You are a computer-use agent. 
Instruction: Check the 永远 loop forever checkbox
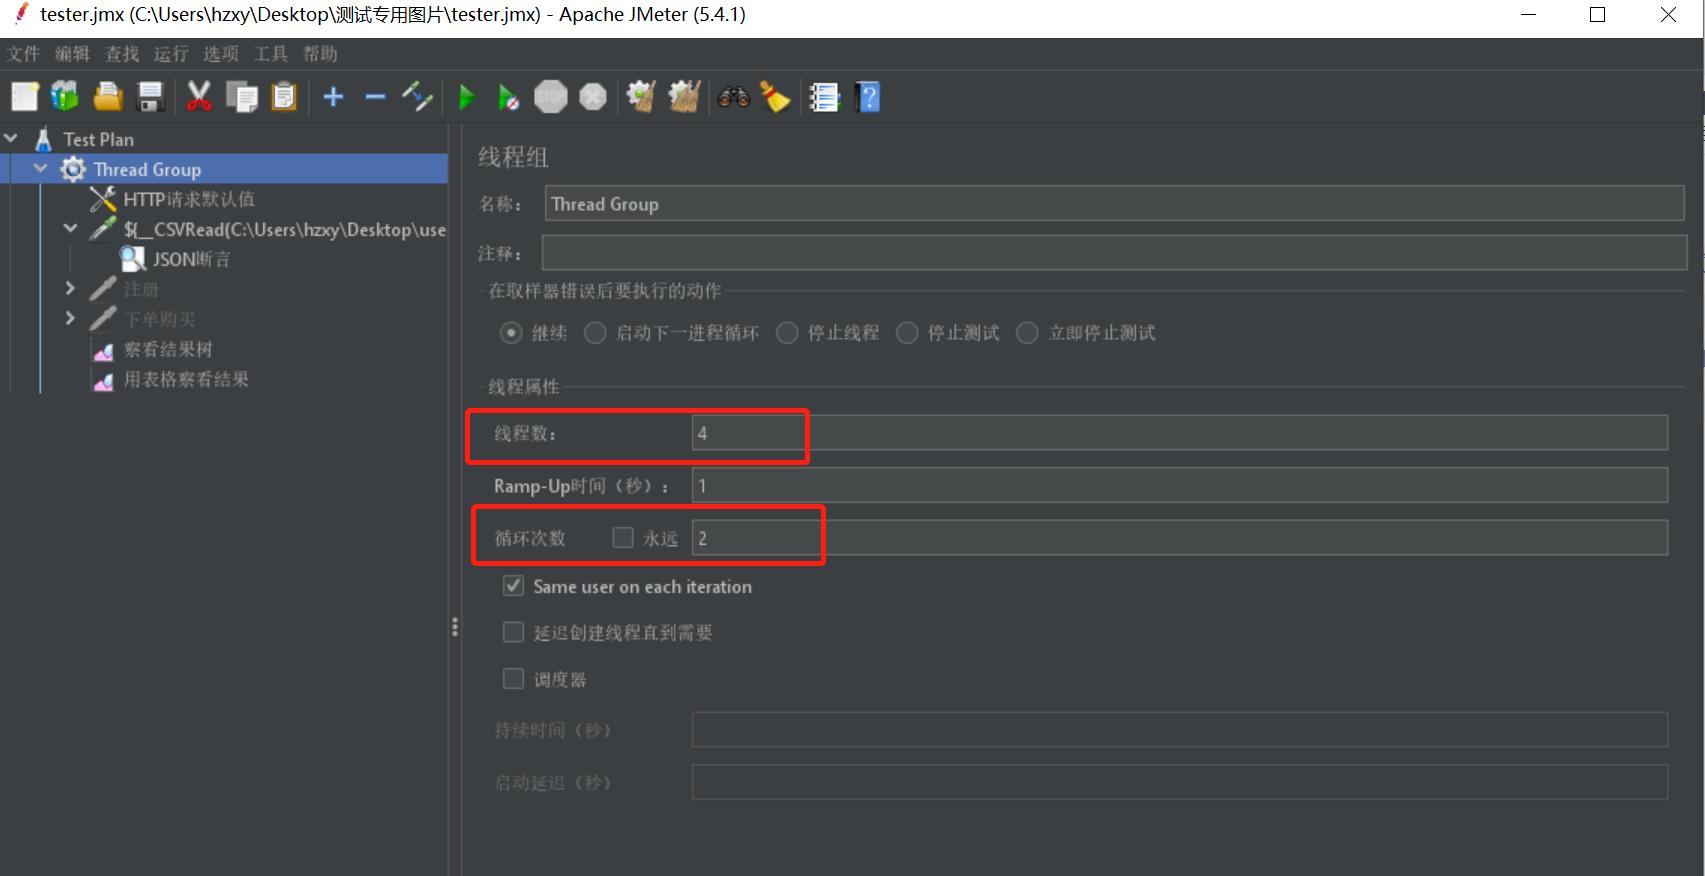[x=623, y=538]
